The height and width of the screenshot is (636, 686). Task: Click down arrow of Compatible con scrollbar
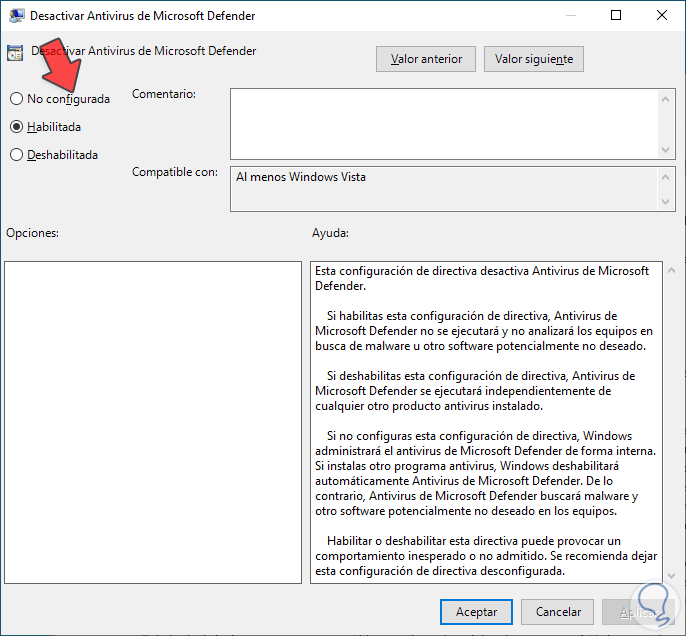click(x=665, y=202)
